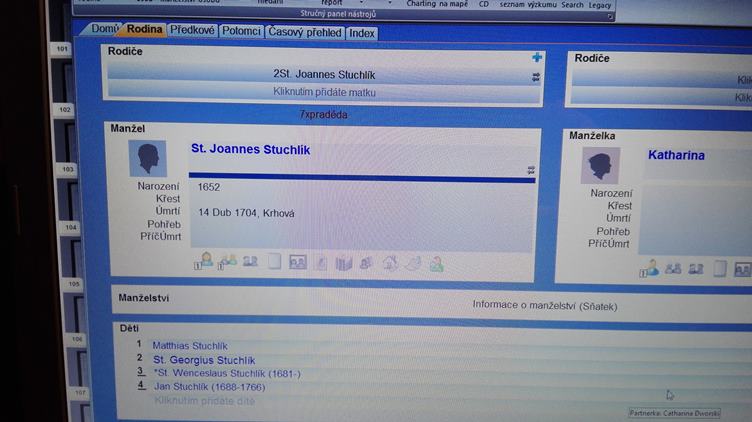Click the blank page icon in husband's toolbar
Viewport: 752px width, 422px height.
274,263
